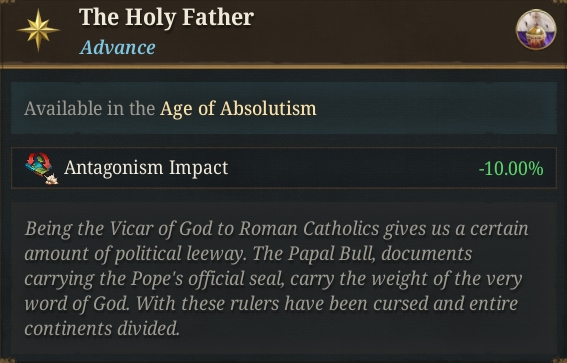Click the 'continents divided' text line
Image resolution: width=567 pixels, height=363 pixels.
coord(102,329)
